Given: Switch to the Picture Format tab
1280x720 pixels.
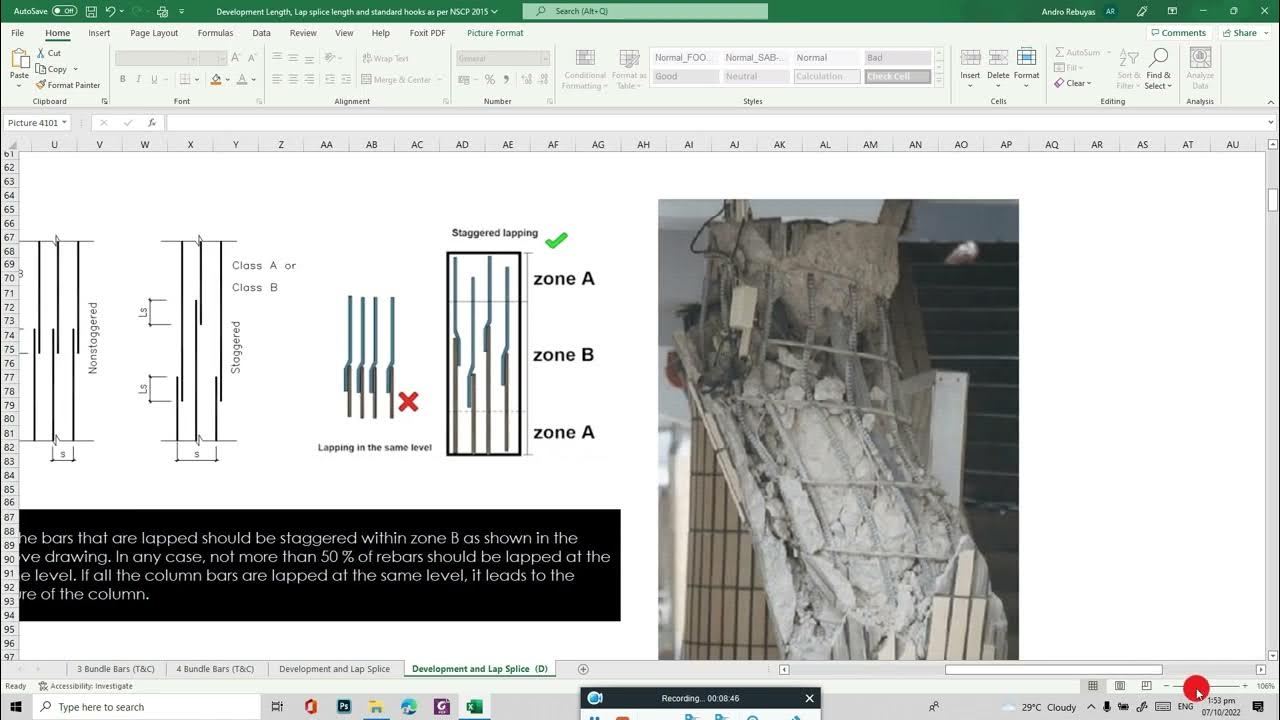Looking at the screenshot, I should pos(495,33).
